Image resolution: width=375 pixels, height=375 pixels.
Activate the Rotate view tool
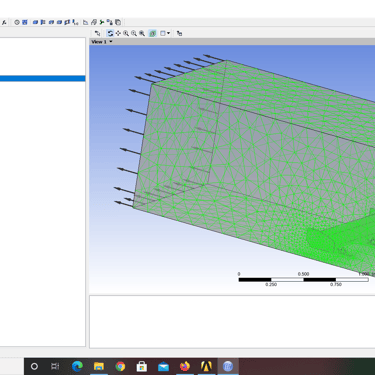click(x=110, y=33)
